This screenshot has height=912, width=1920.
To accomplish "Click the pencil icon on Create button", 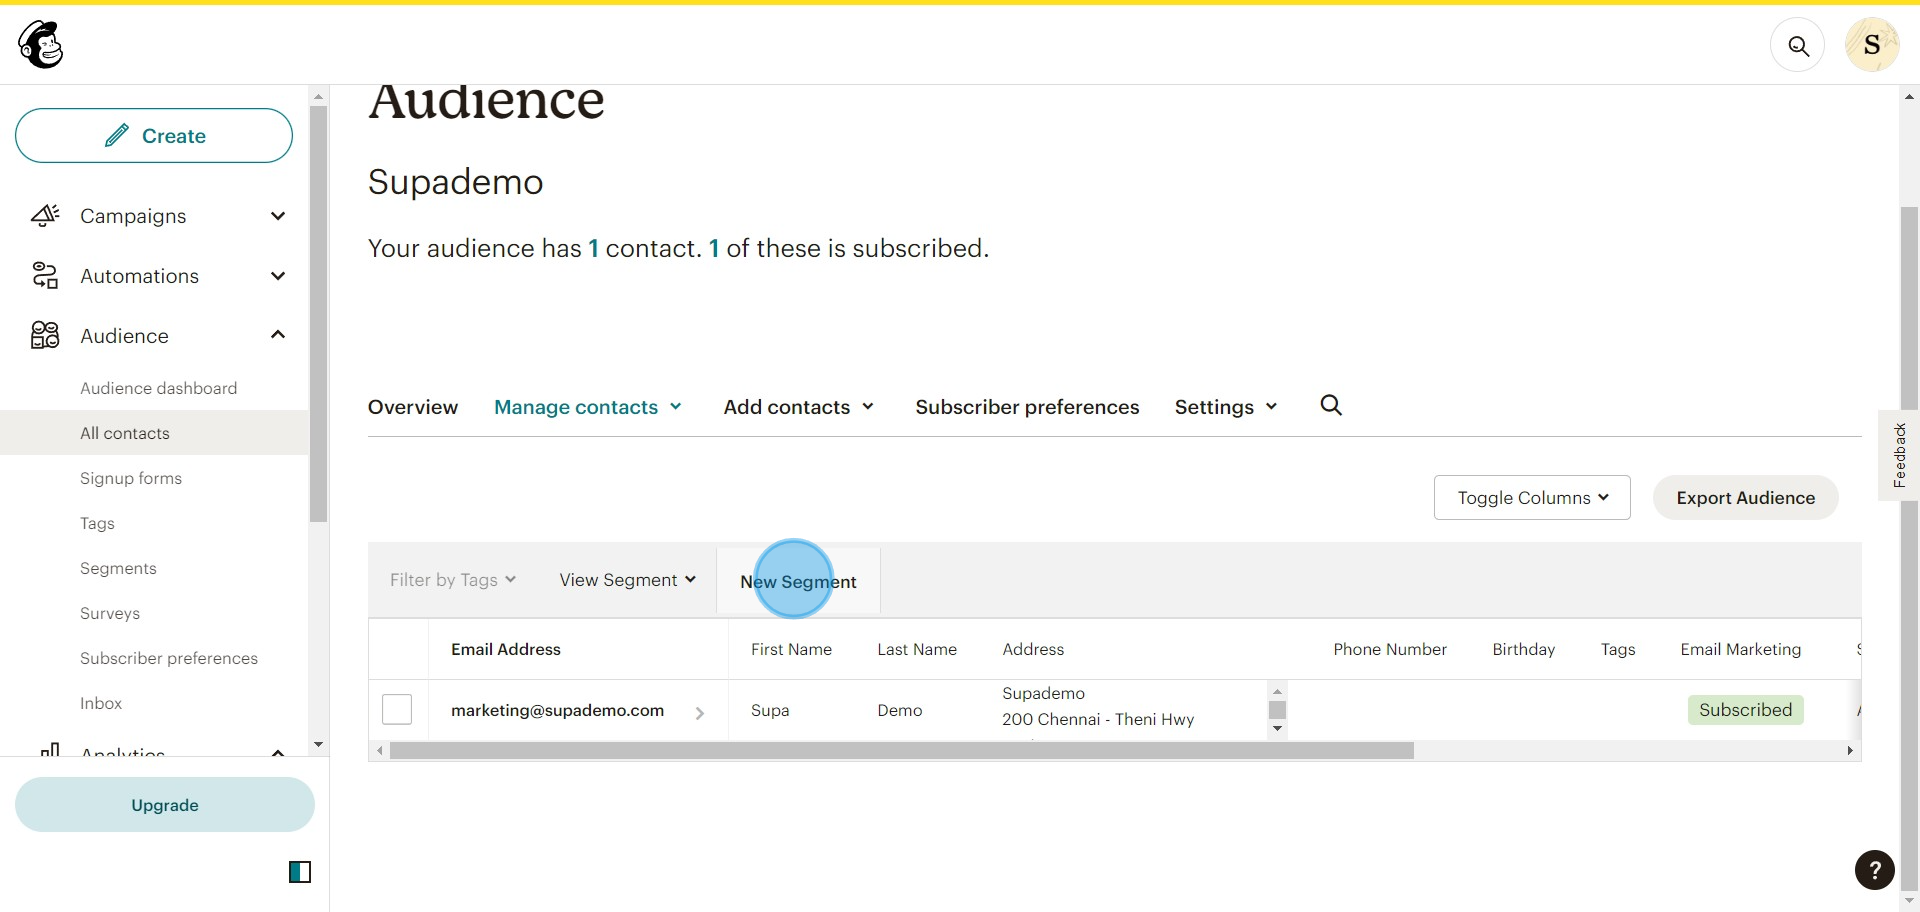I will point(117,135).
